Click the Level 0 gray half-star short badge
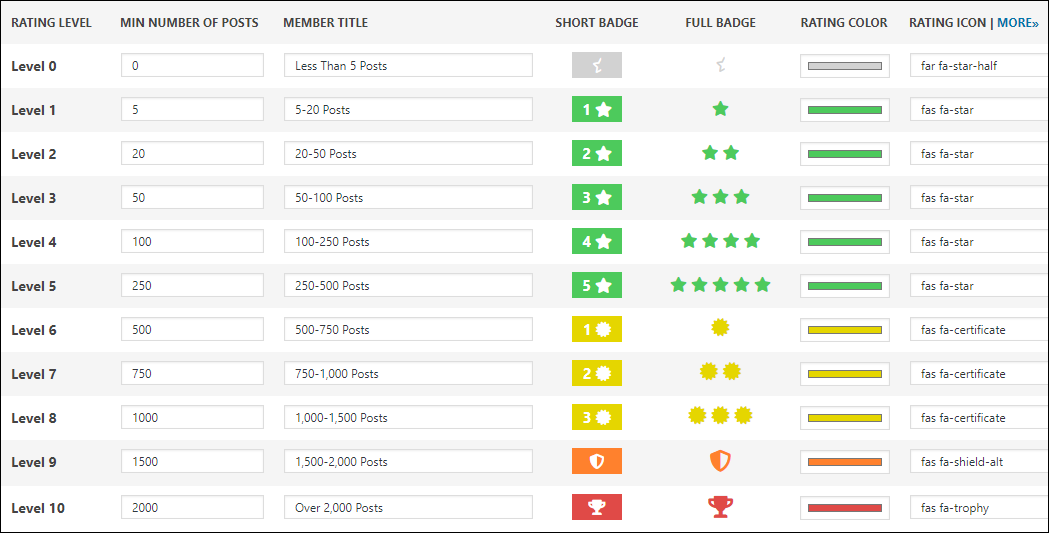This screenshot has width=1049, height=533. (x=597, y=66)
